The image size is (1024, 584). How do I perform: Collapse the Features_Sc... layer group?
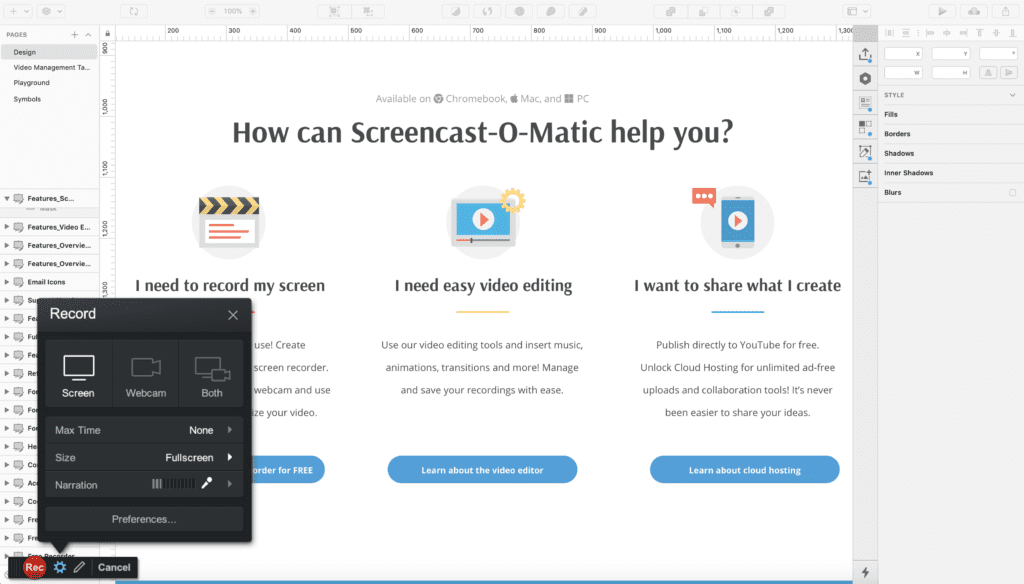coord(7,199)
